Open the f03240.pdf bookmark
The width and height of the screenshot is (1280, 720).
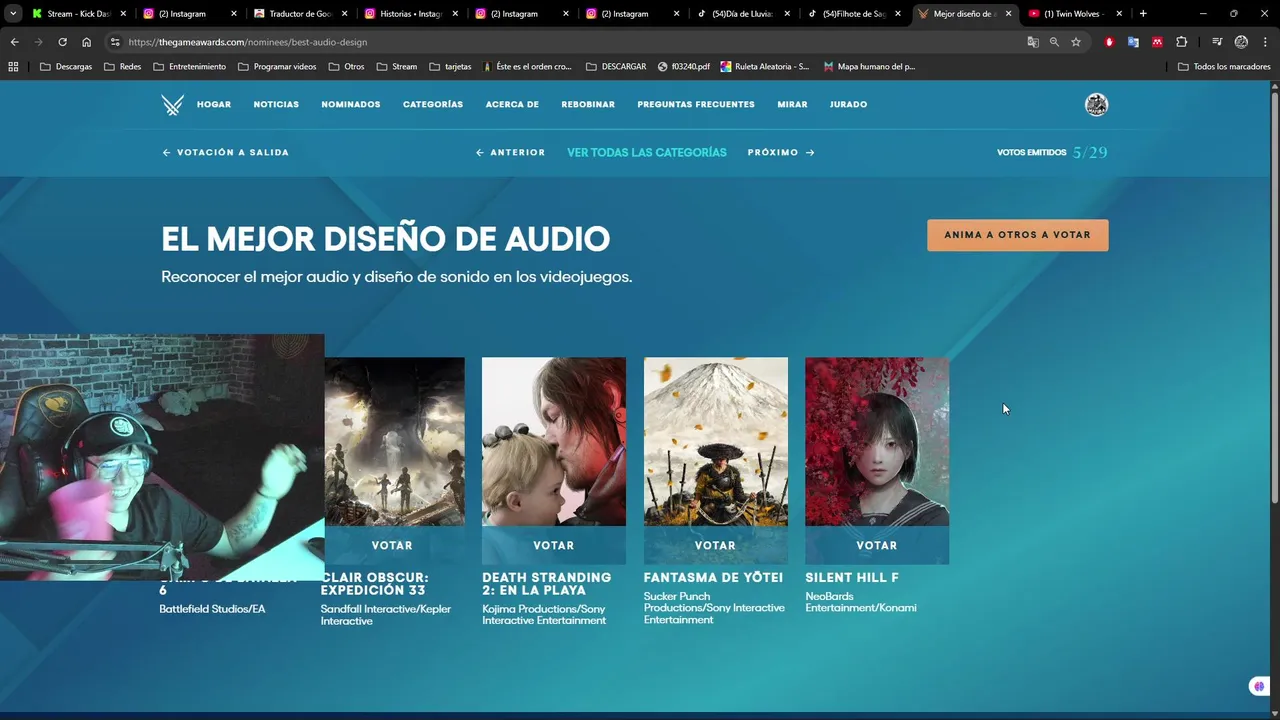click(x=684, y=67)
